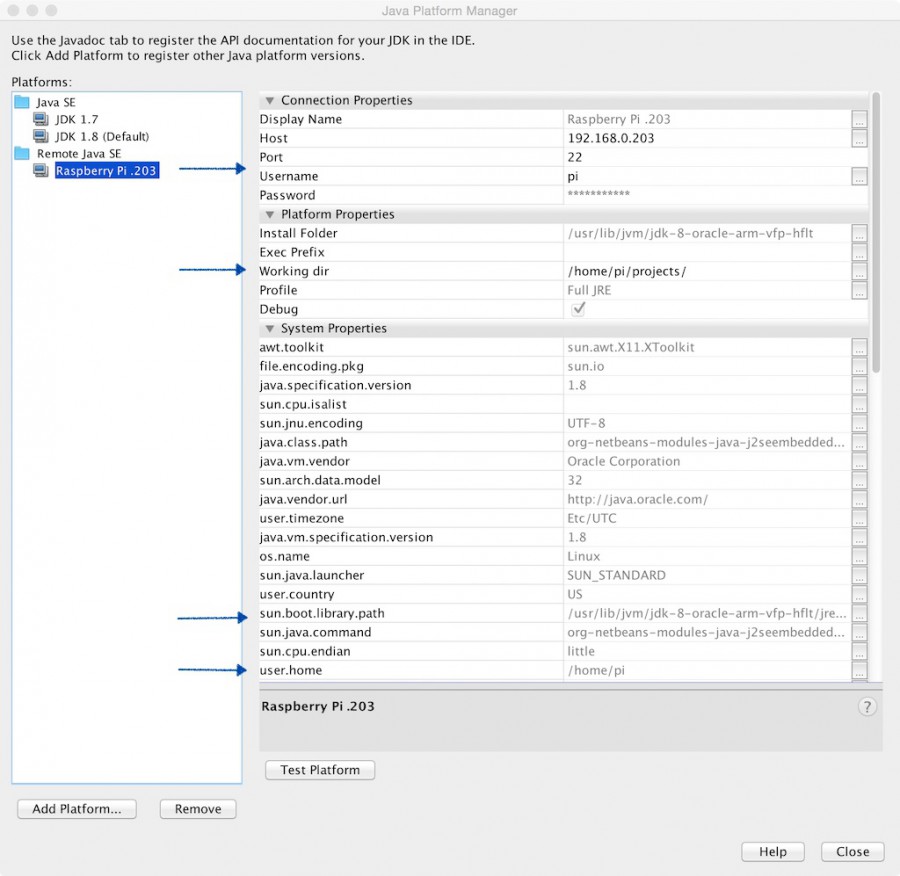
Task: Open ellipsis editor for Install Folder
Action: (x=859, y=233)
